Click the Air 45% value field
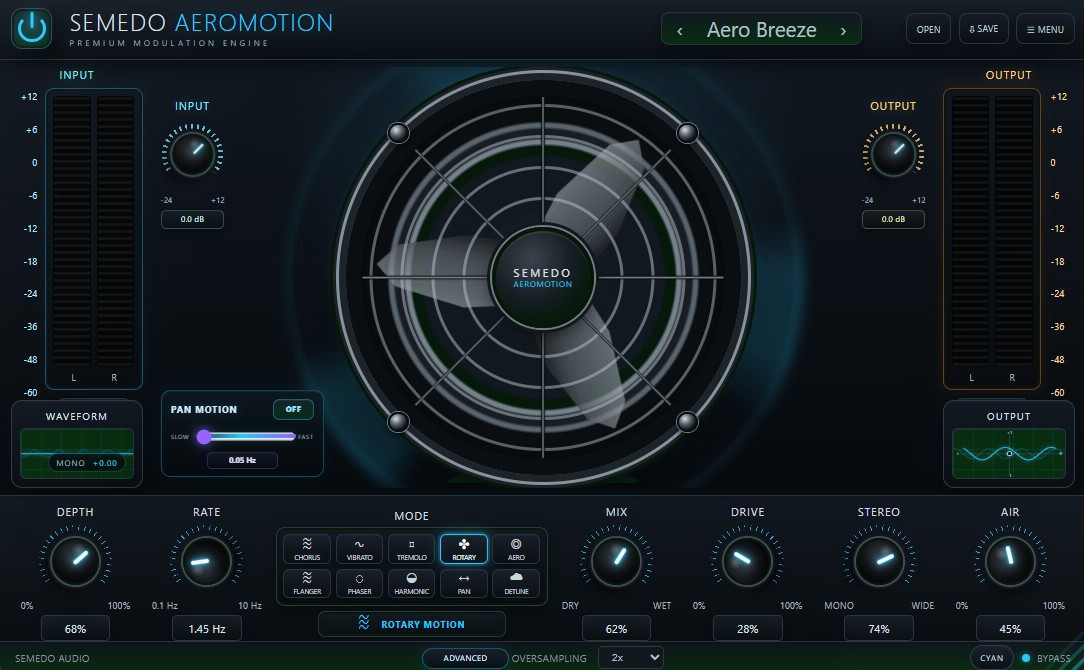This screenshot has height=670, width=1084. point(1010,629)
